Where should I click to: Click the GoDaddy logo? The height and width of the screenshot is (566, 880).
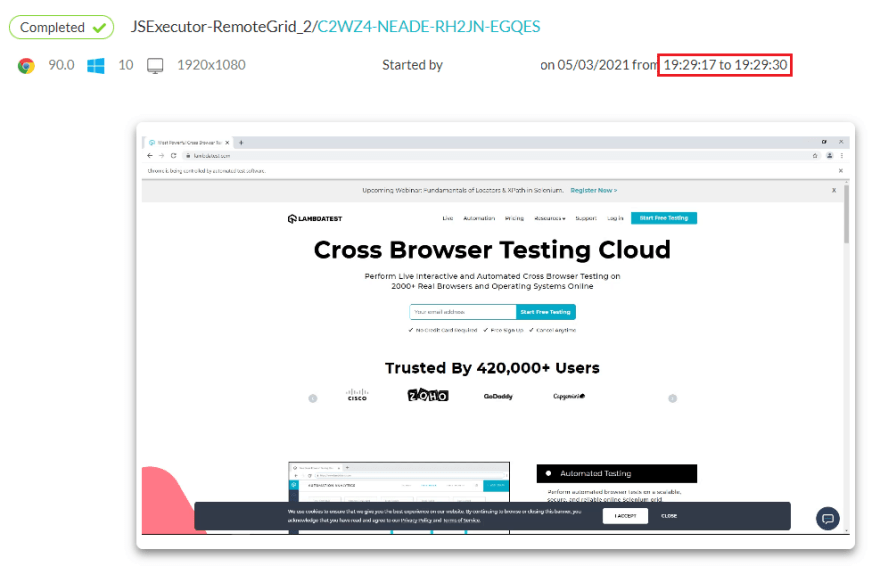(x=498, y=396)
